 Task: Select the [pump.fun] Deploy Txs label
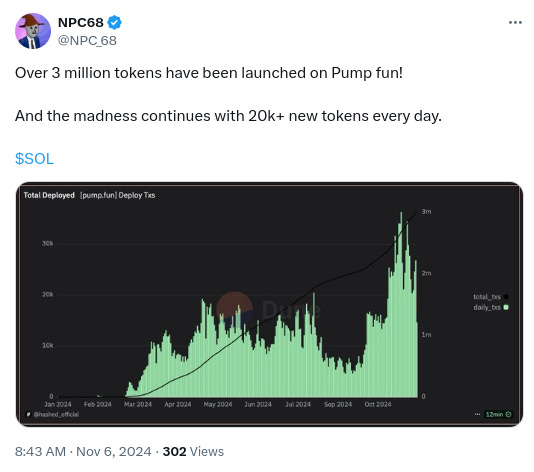click(x=117, y=195)
